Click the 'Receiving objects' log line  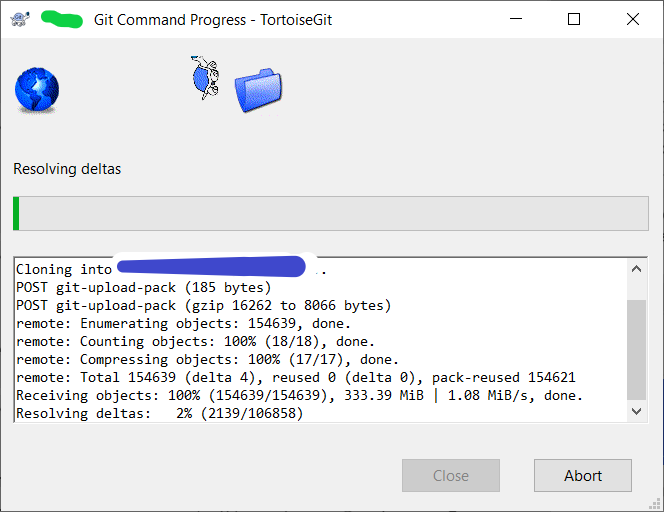tap(299, 396)
